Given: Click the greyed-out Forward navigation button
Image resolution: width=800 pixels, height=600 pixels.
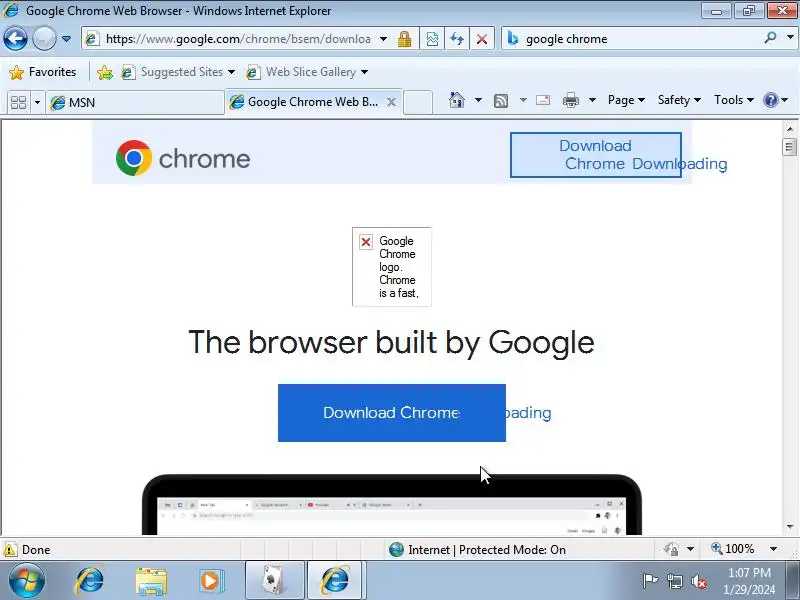Looking at the screenshot, I should pyautogui.click(x=44, y=39).
